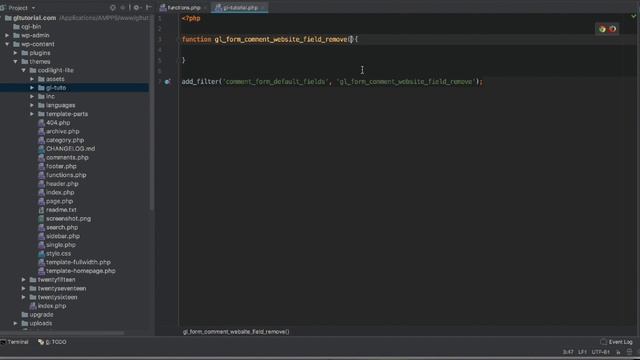Click the cgi-bin folder icon

pyautogui.click(x=16, y=27)
